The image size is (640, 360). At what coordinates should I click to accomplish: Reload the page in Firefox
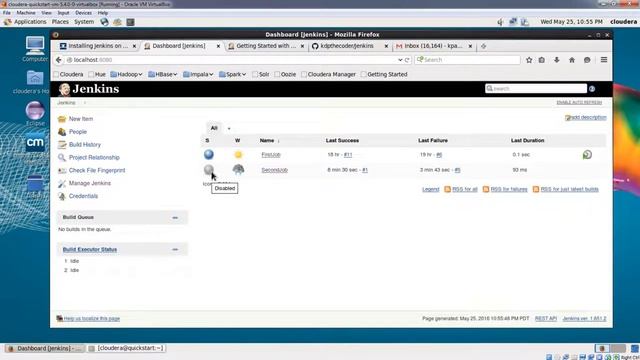click(407, 60)
